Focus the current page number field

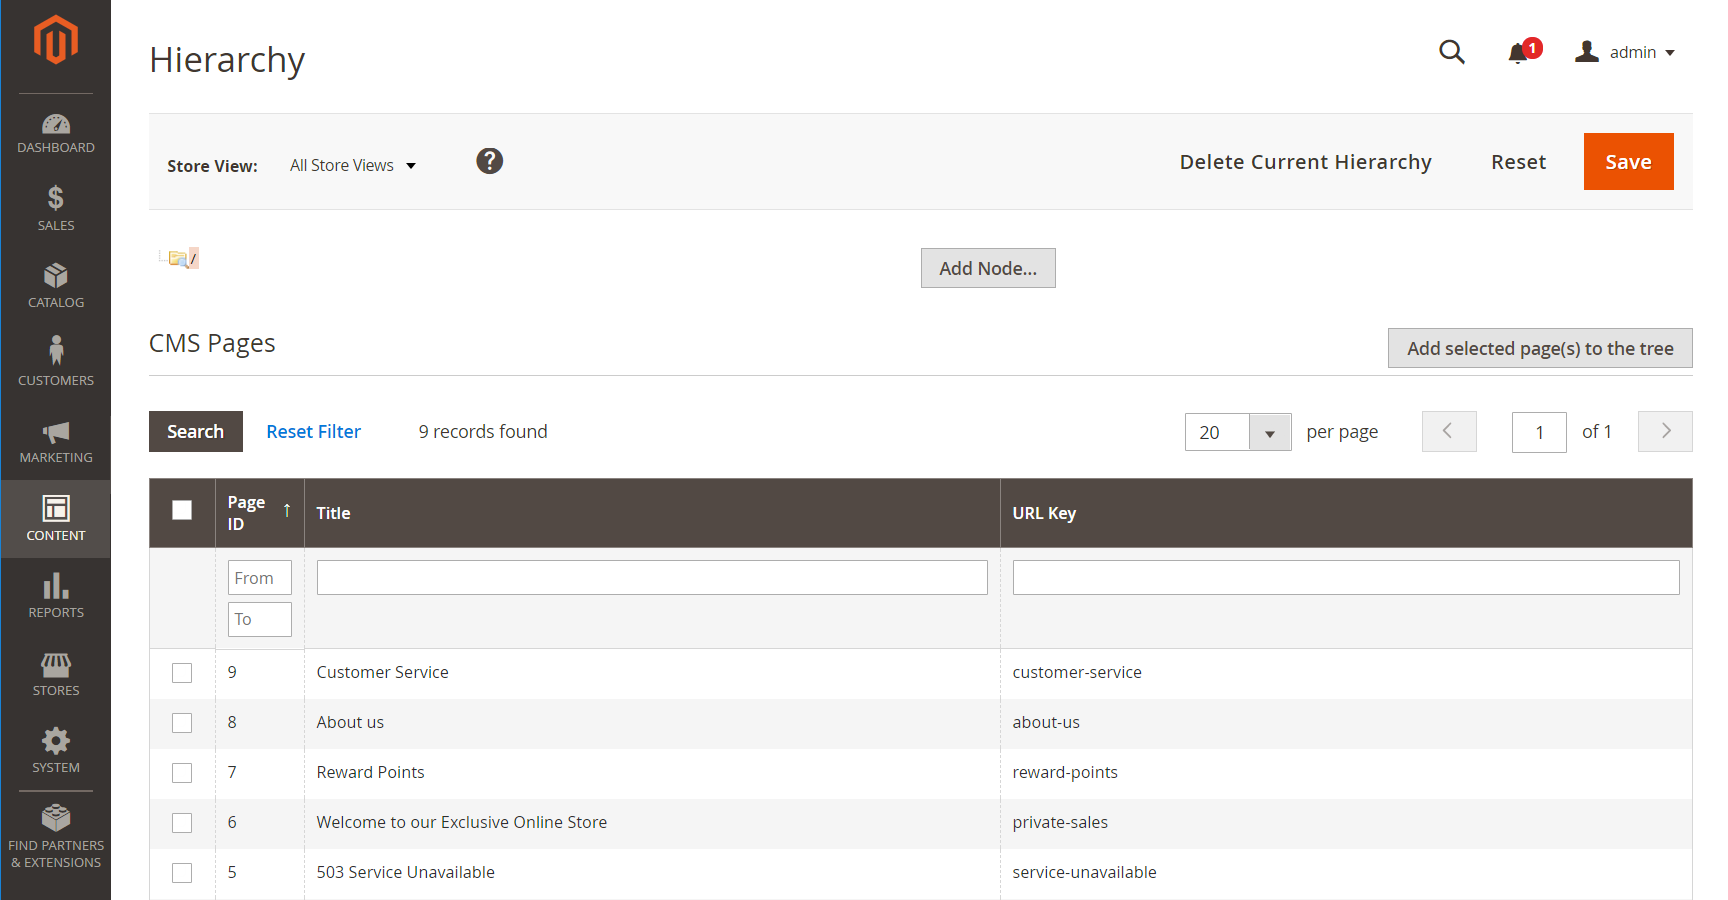[x=1539, y=432]
